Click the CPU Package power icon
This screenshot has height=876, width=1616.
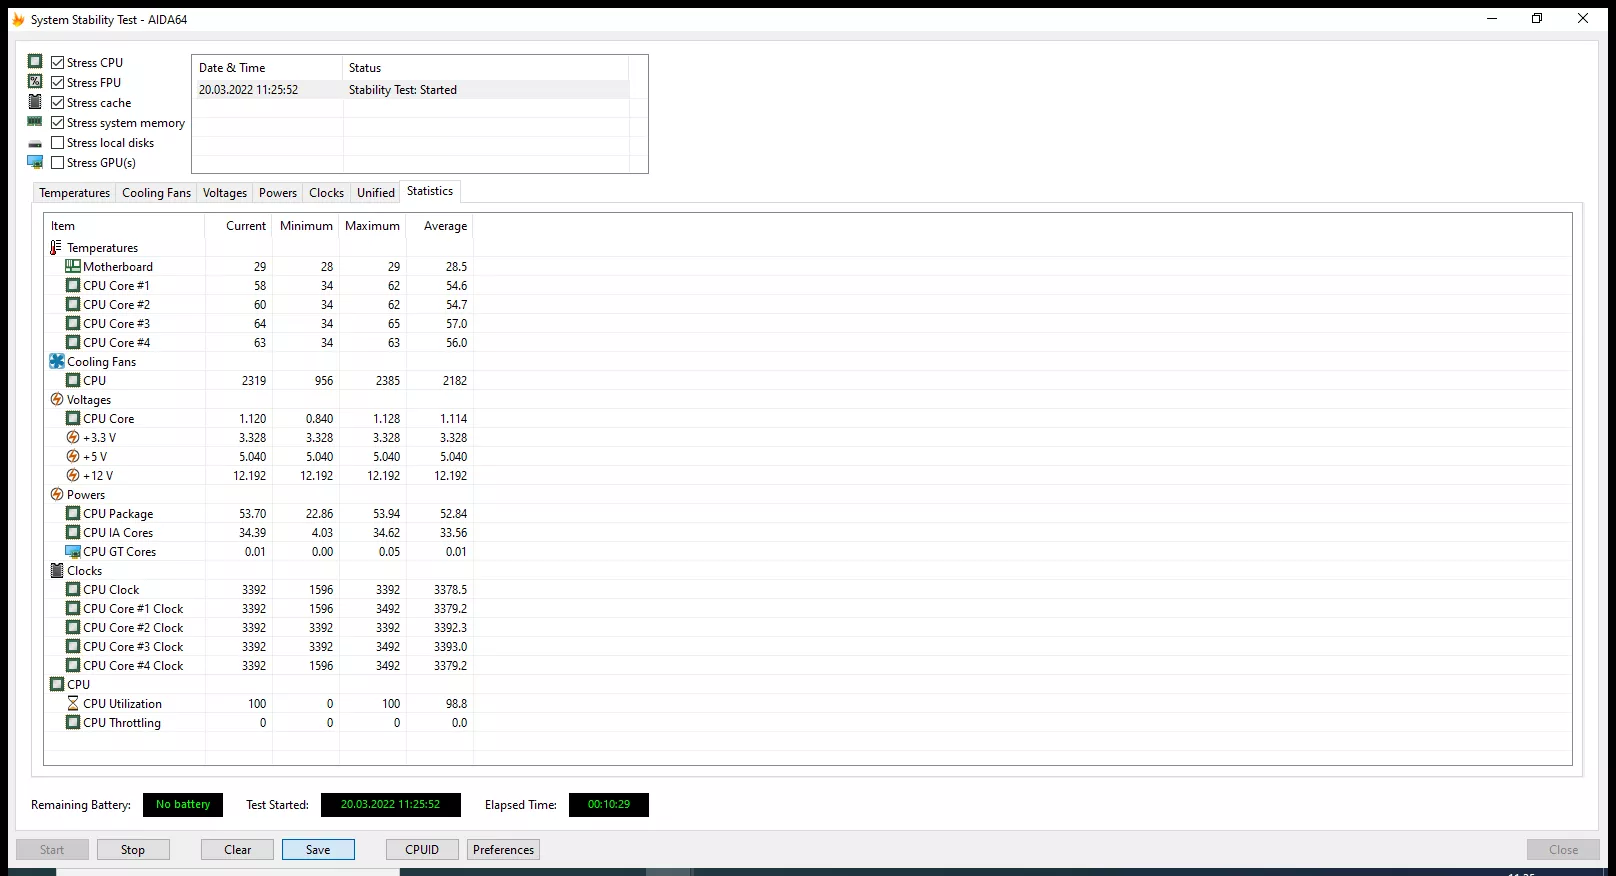pos(73,514)
